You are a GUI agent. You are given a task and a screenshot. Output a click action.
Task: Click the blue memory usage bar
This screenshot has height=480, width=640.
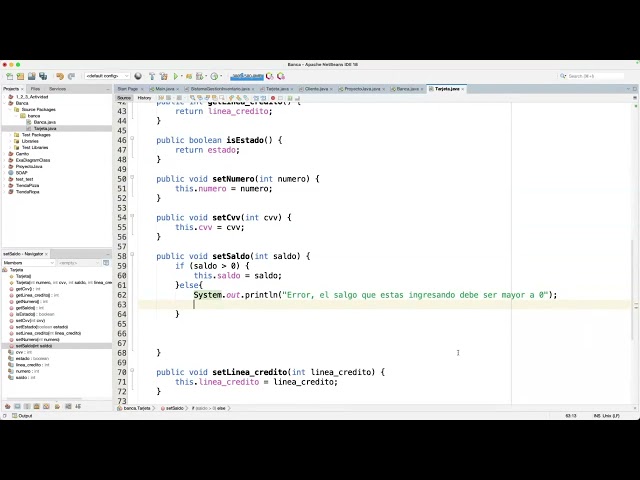[247, 76]
